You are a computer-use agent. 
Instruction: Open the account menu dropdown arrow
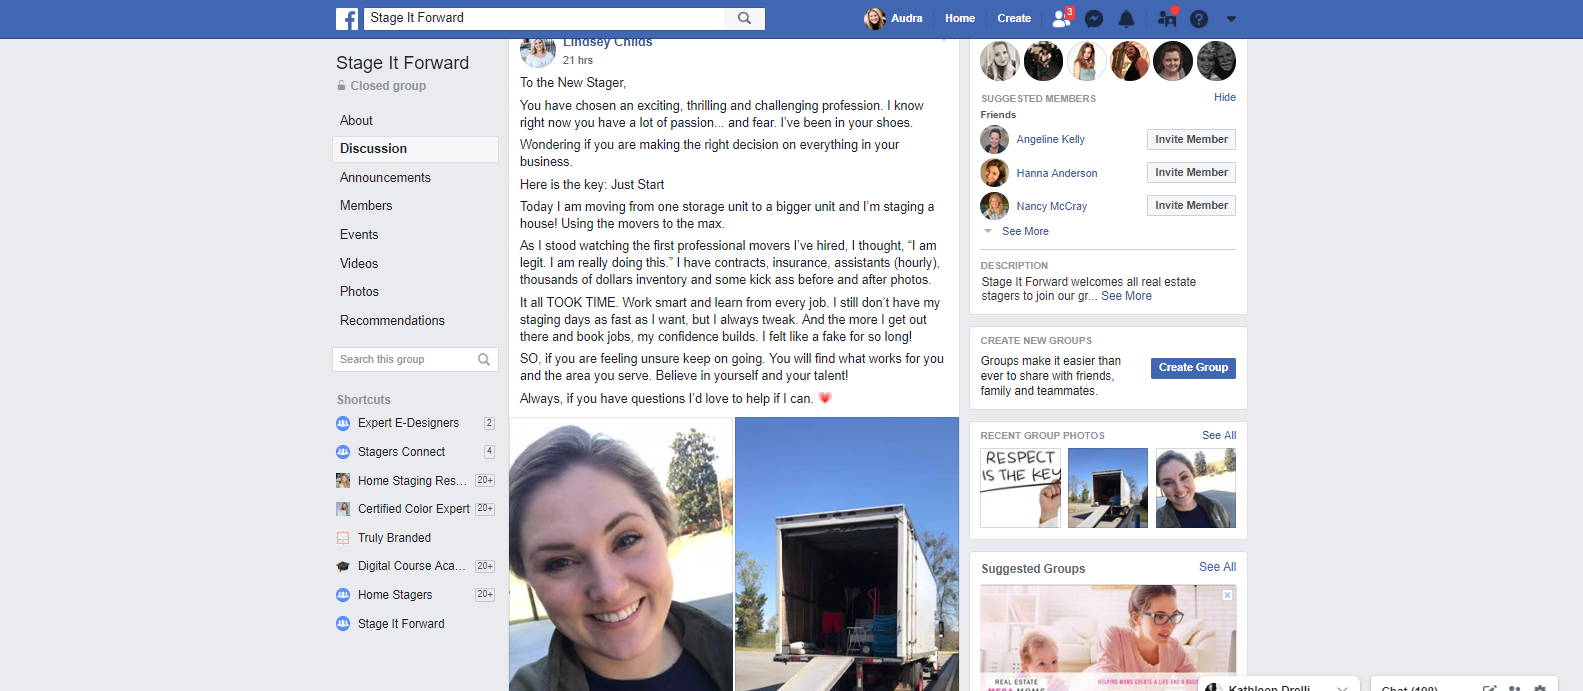tap(1231, 19)
